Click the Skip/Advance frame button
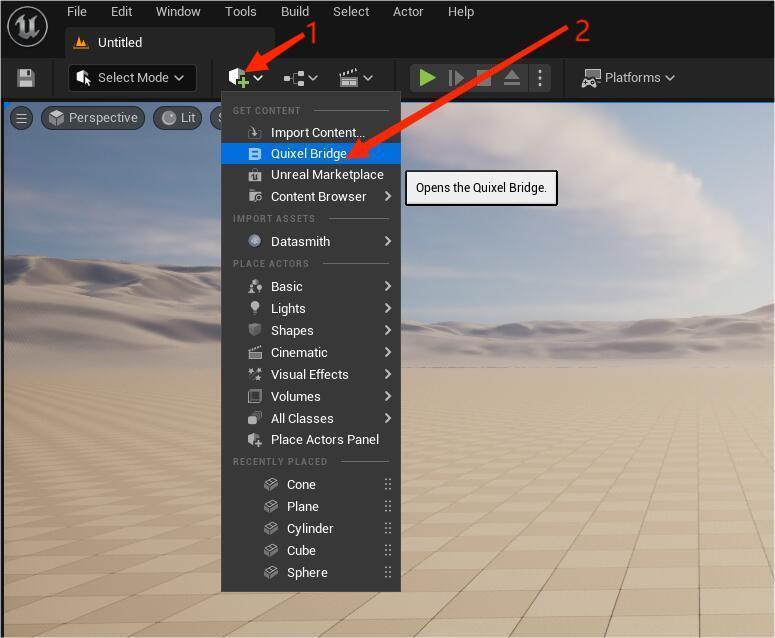Image resolution: width=775 pixels, height=638 pixels. [x=456, y=78]
